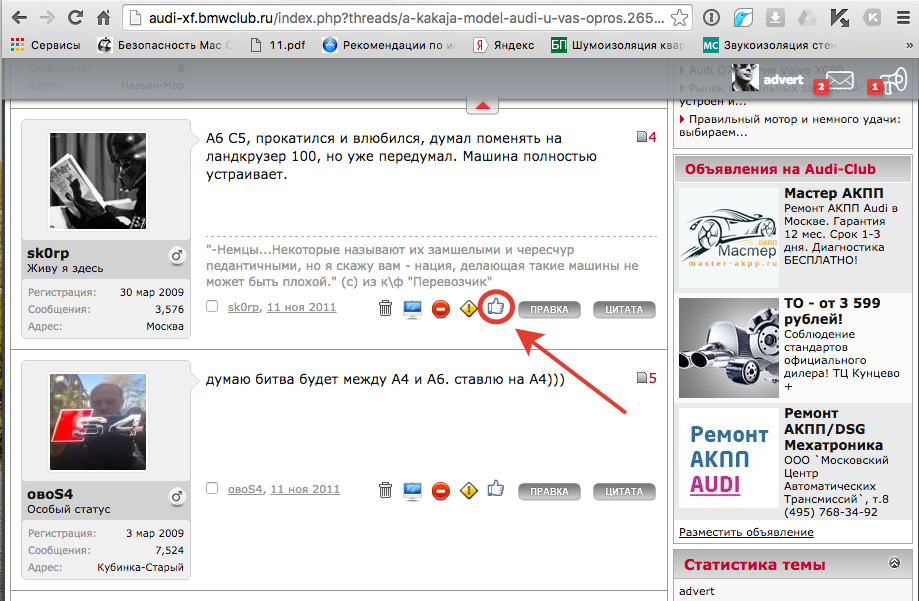This screenshot has width=919, height=601.
Task: Like овоS4's post with the thumbs-up
Action: (496, 488)
